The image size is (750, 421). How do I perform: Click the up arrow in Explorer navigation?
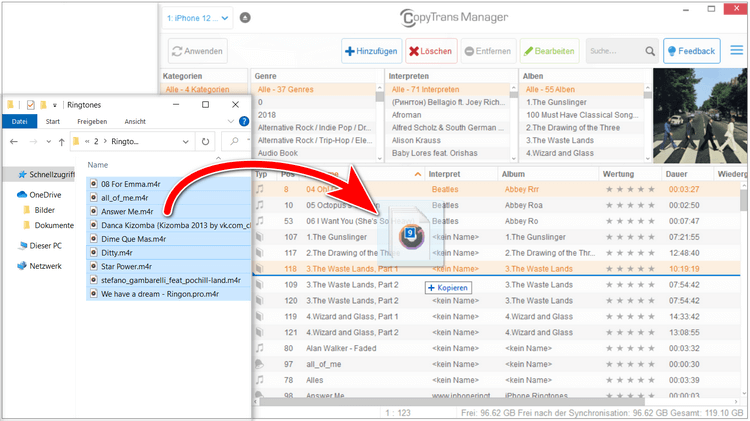tap(61, 142)
